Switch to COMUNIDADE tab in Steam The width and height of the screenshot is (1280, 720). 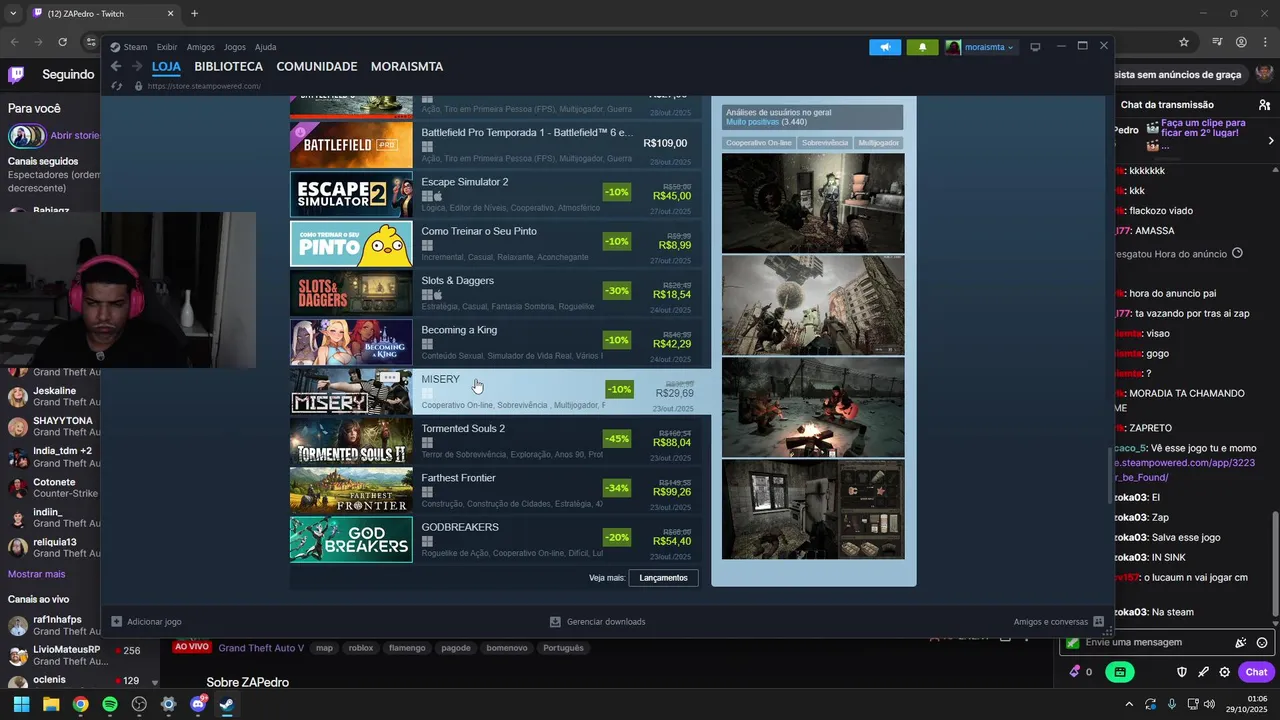(316, 66)
